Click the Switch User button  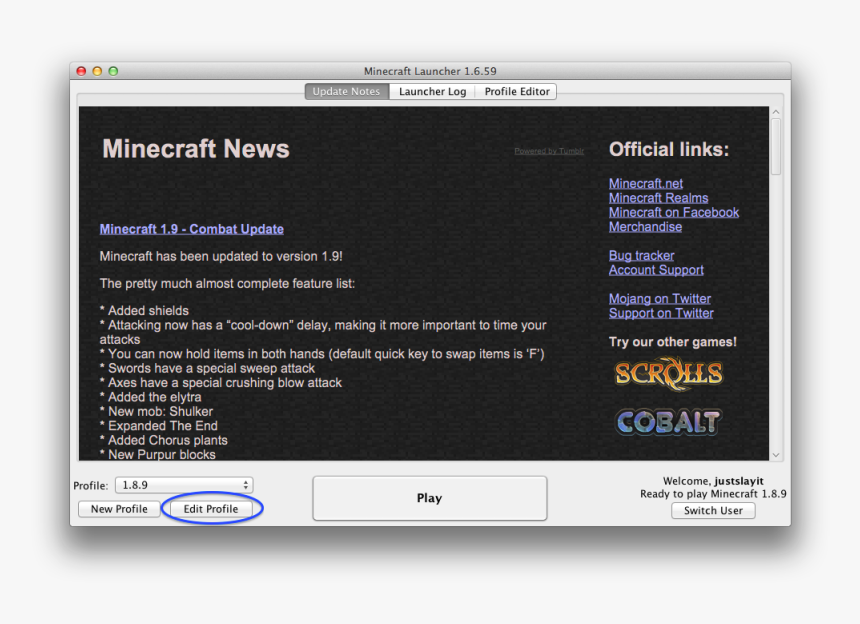pos(712,511)
